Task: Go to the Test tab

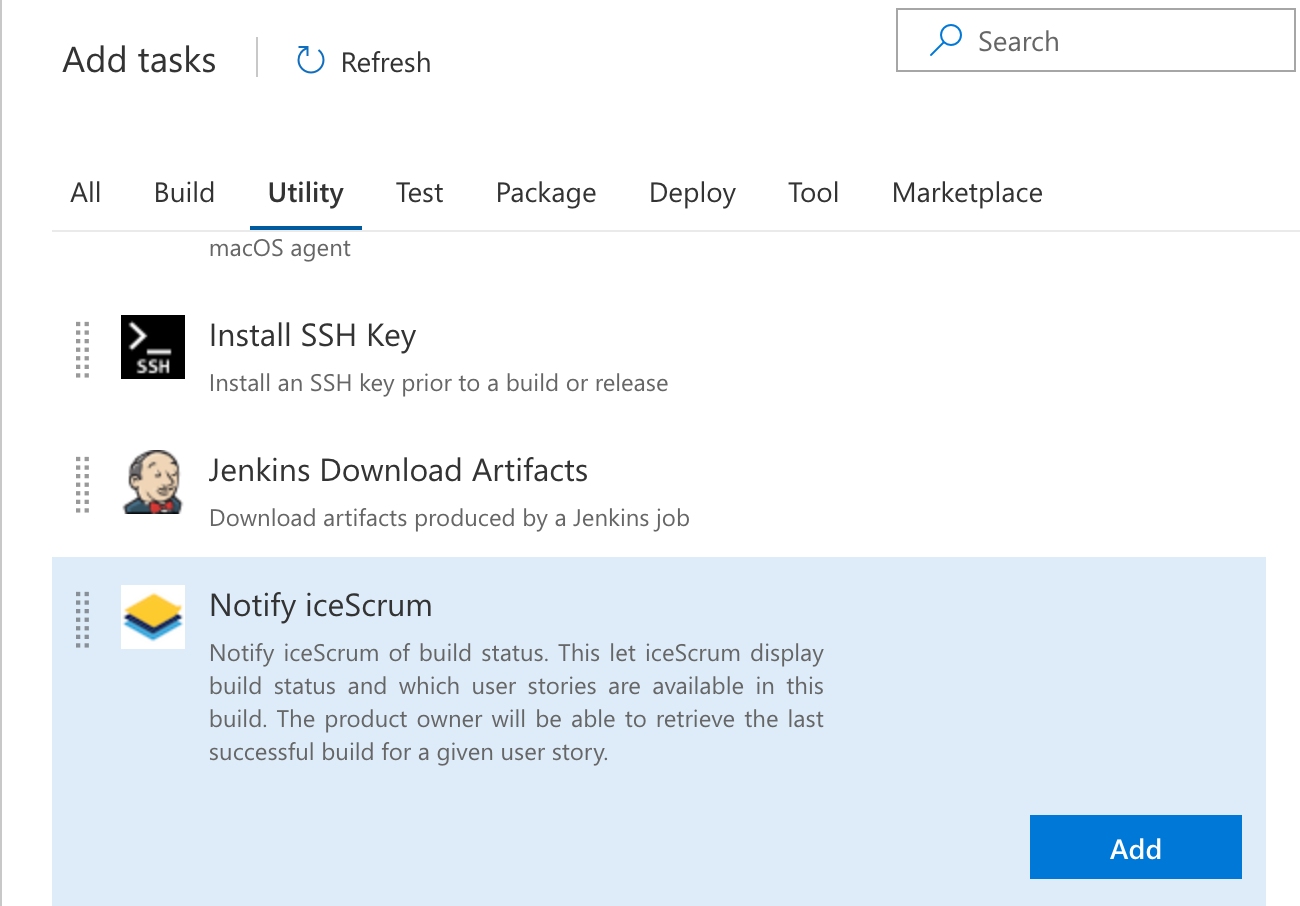Action: tap(419, 193)
